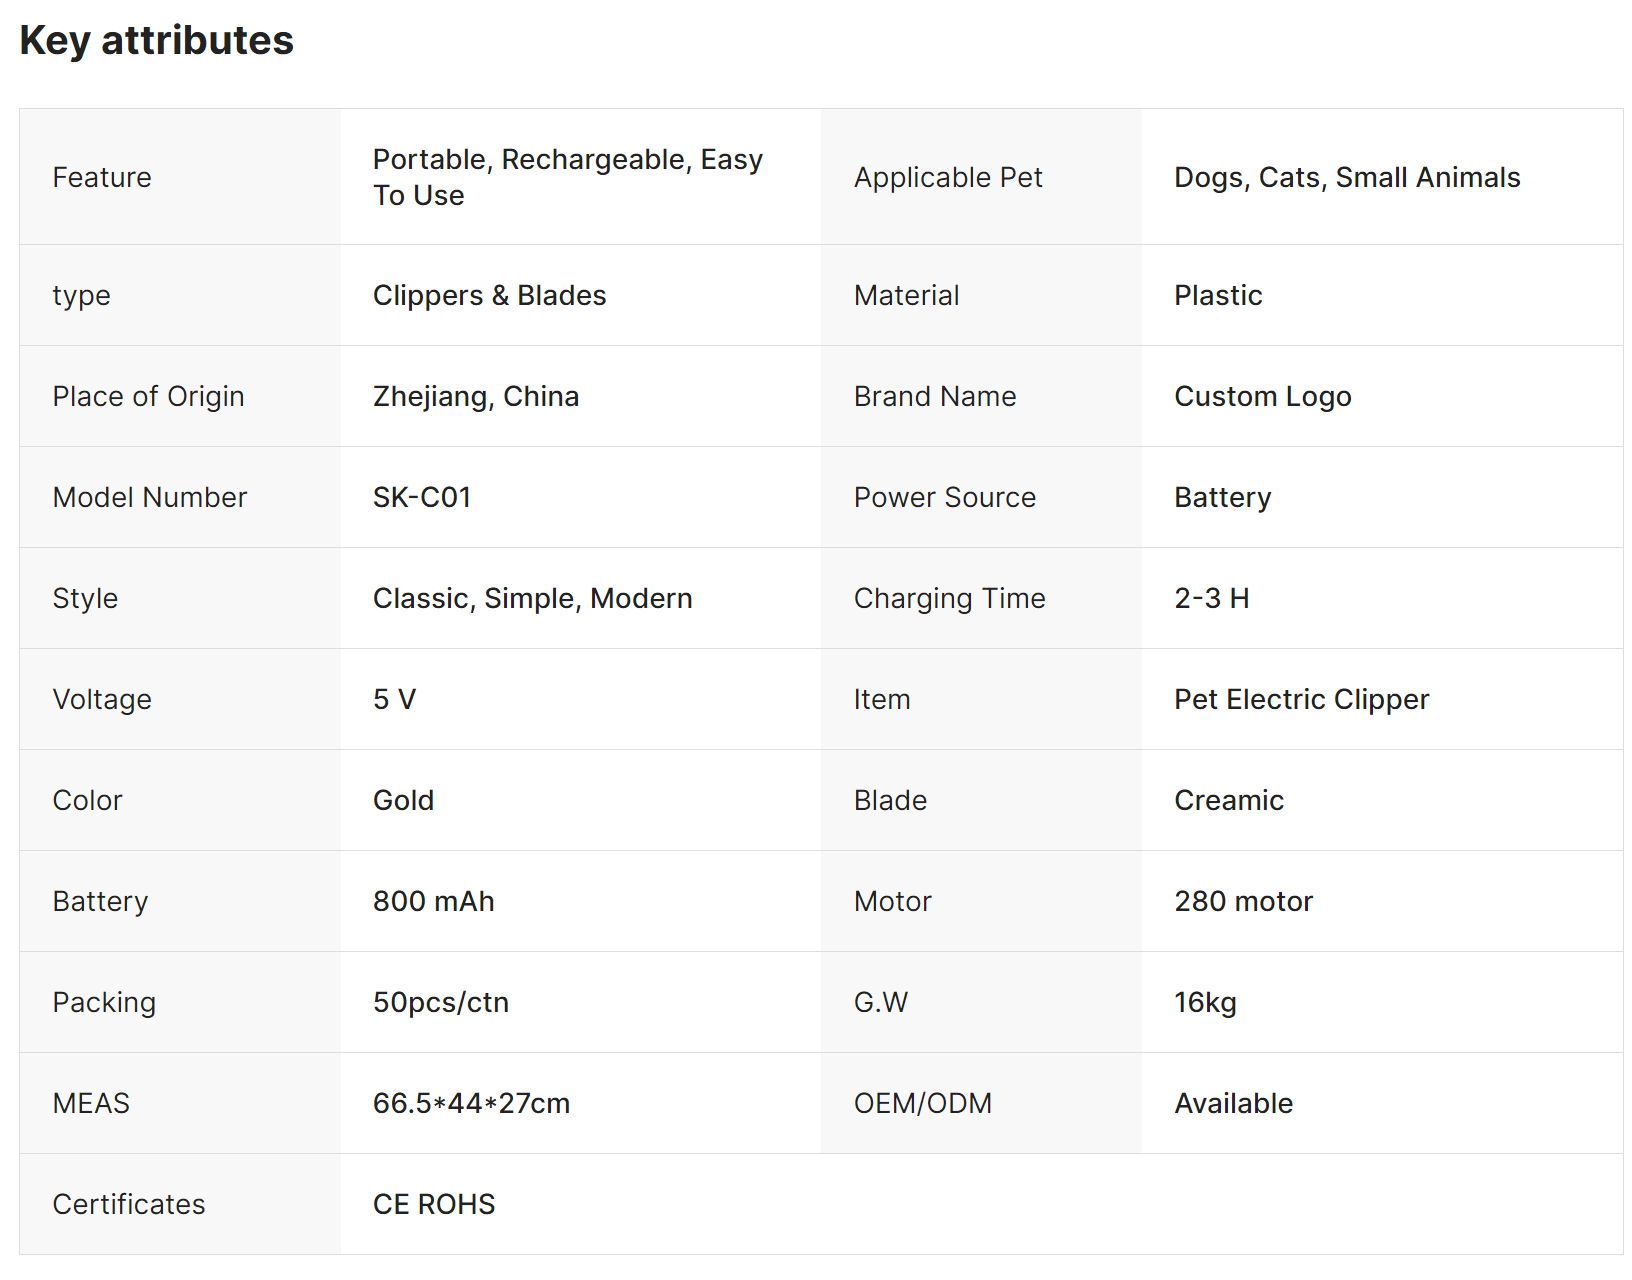
Task: Click the Custom Logo brand value
Action: [x=1262, y=396]
